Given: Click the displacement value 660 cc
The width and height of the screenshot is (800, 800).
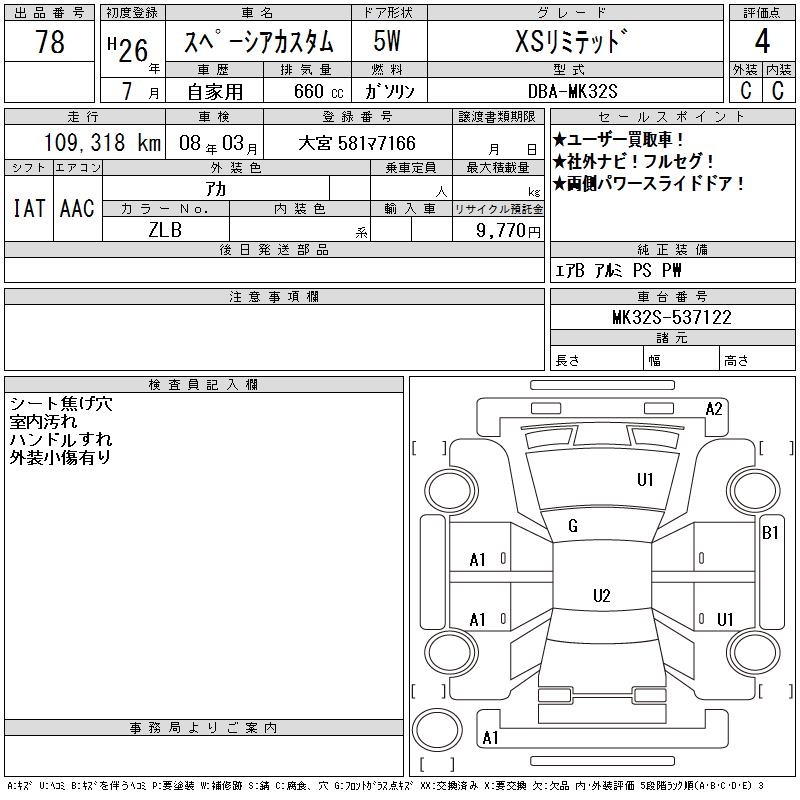Looking at the screenshot, I should 318,92.
